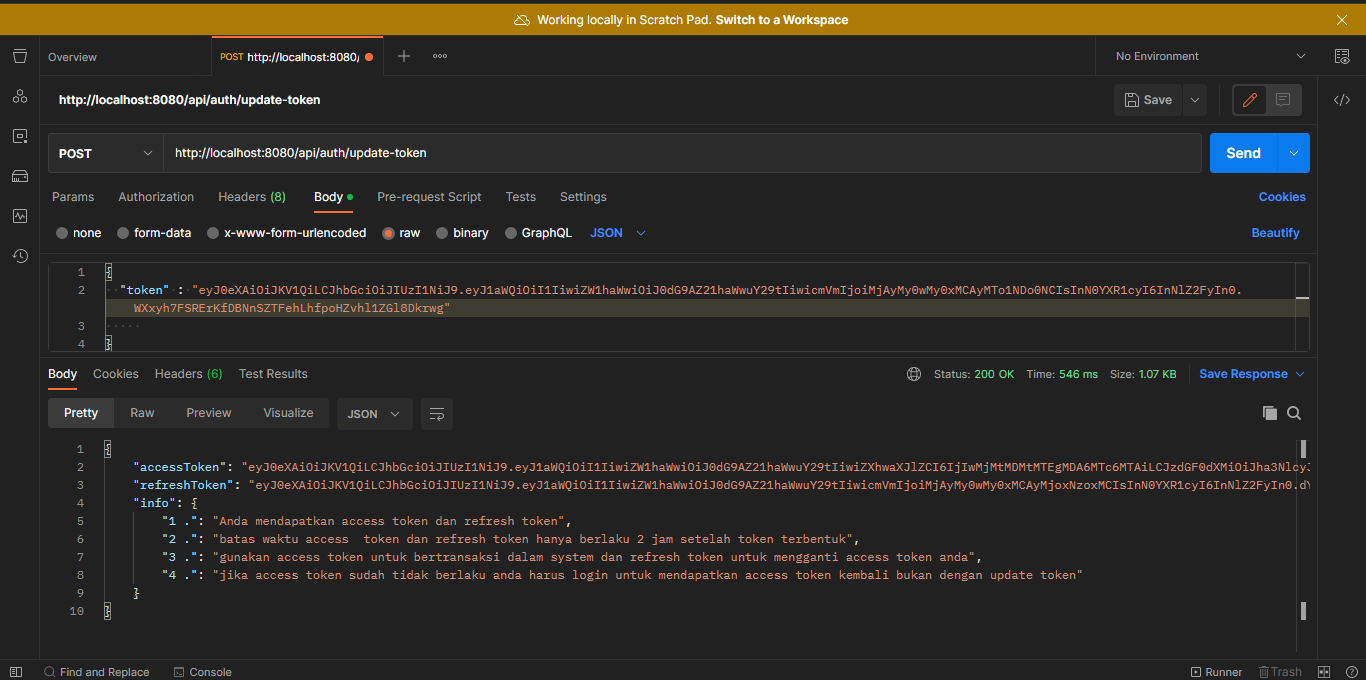Image resolution: width=1366 pixels, height=680 pixels.
Task: Open the POST method dropdown
Action: pyautogui.click(x=105, y=153)
